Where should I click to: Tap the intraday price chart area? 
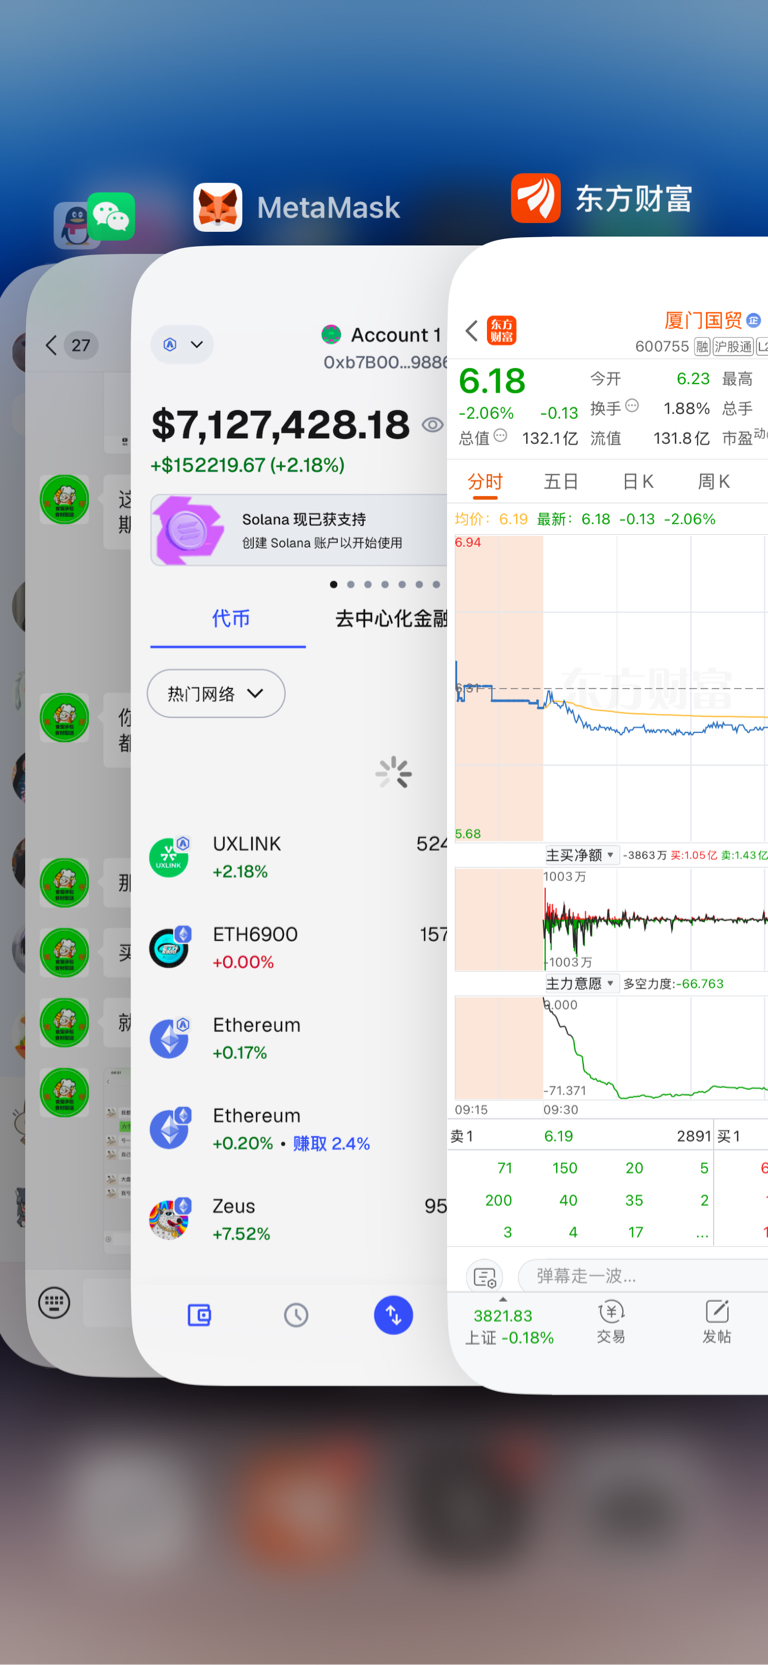click(x=611, y=688)
